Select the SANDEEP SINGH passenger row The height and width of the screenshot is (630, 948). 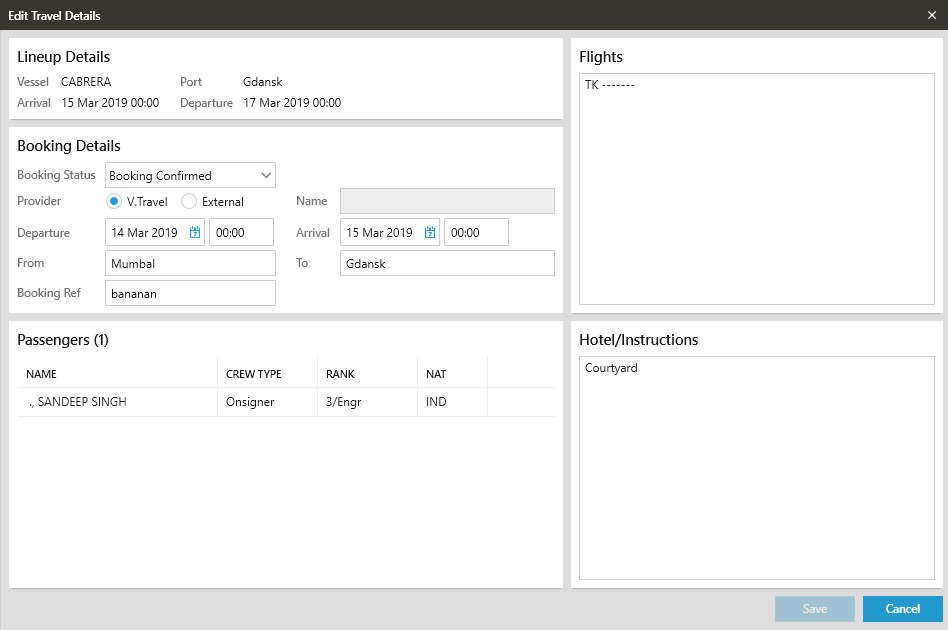[x=120, y=402]
